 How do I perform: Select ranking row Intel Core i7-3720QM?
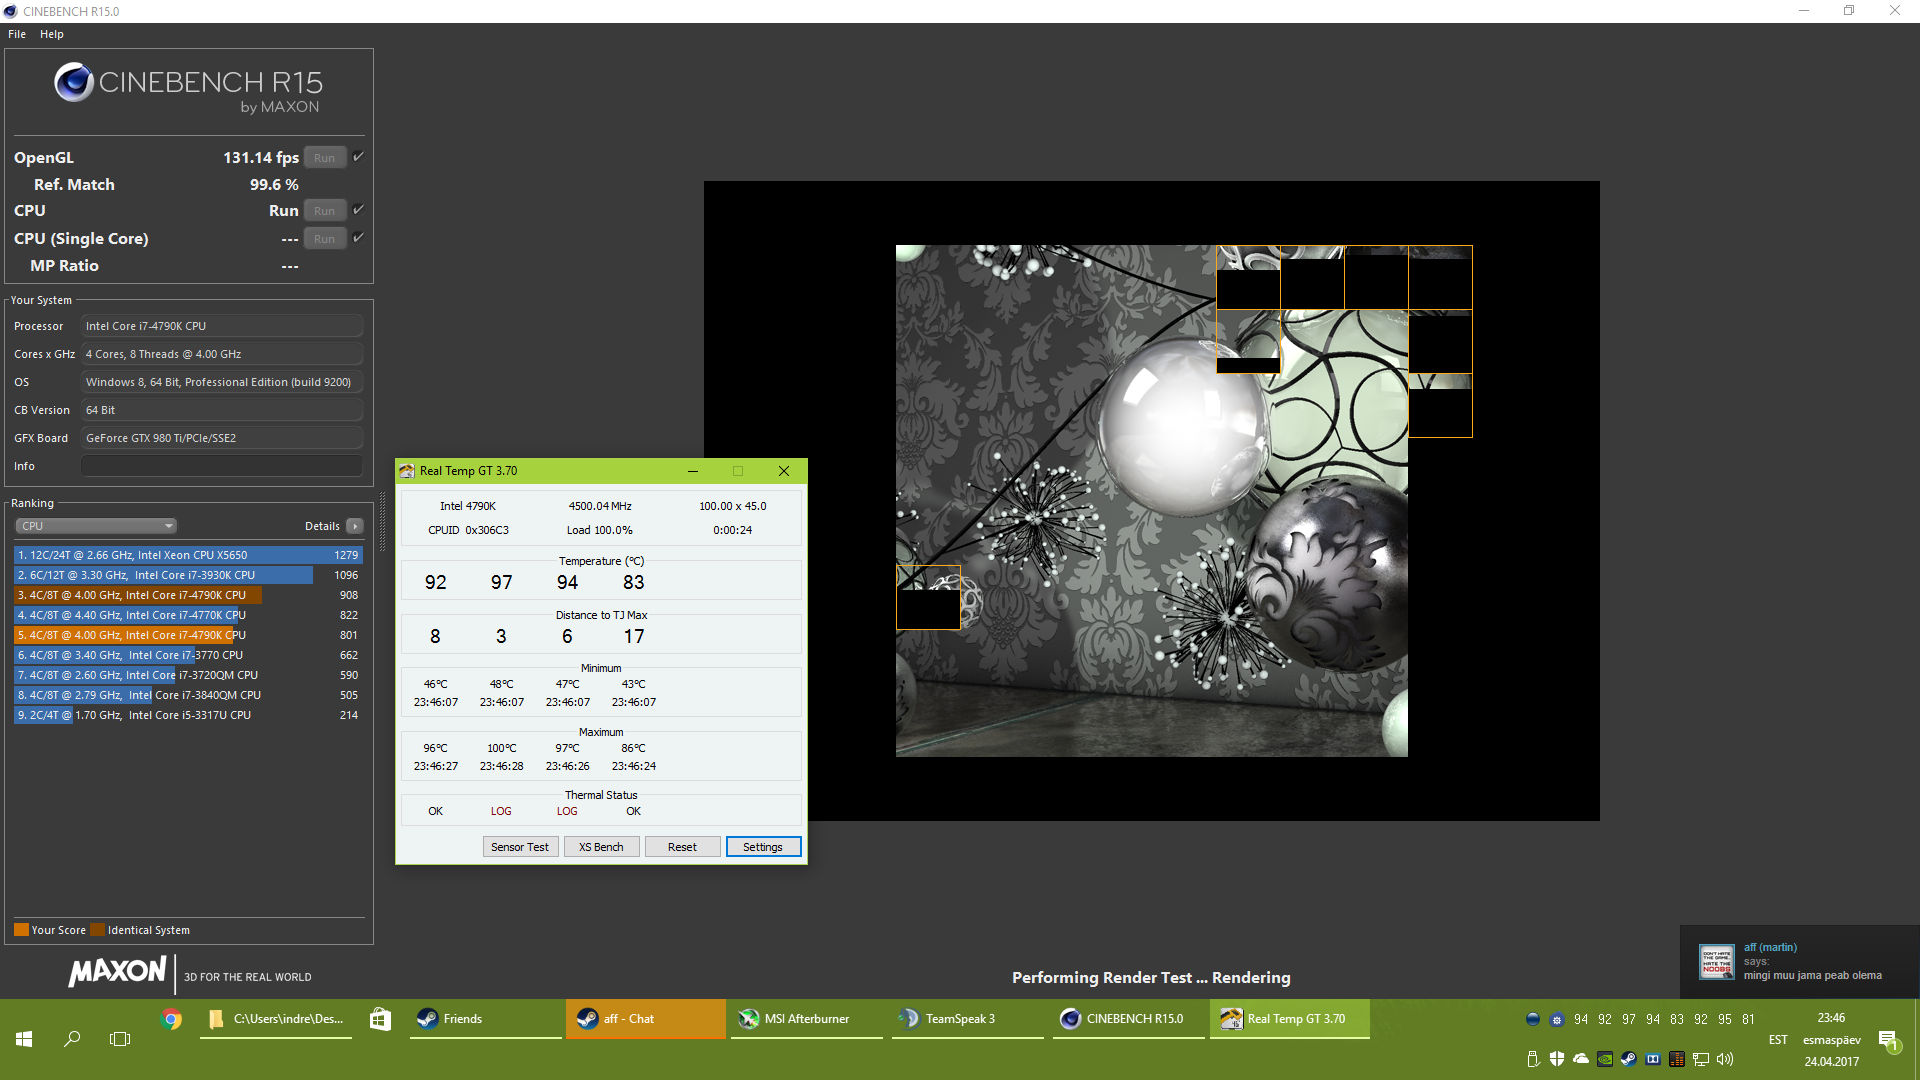[x=188, y=675]
